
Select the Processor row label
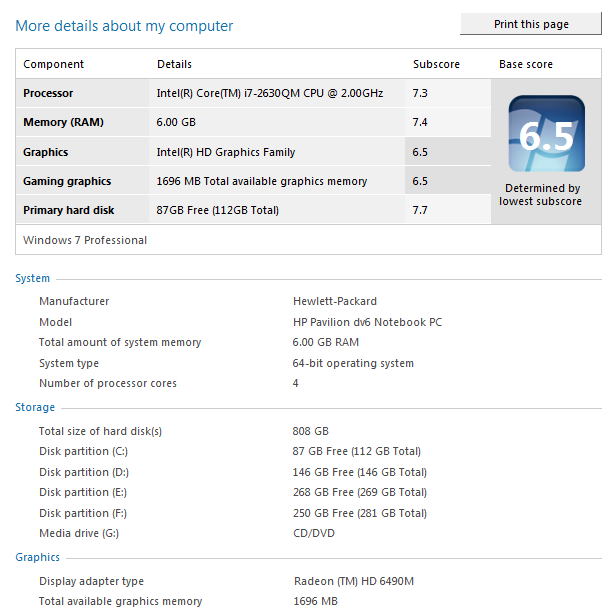48,93
